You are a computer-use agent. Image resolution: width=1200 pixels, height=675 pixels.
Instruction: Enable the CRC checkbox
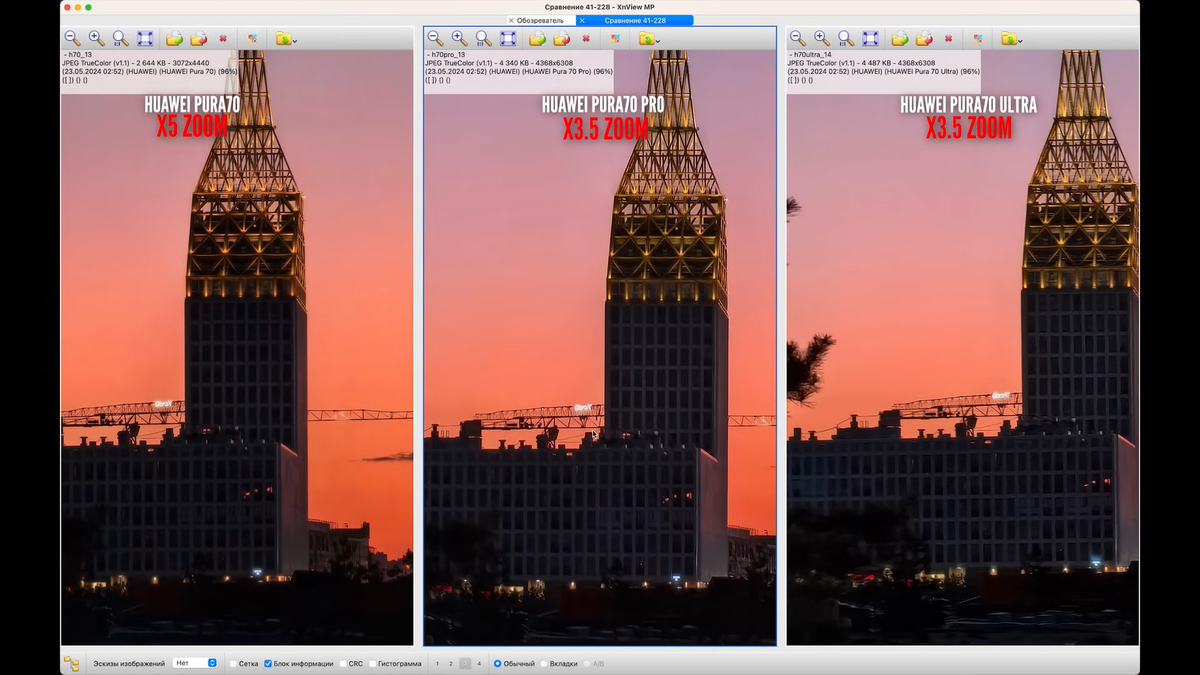[343, 663]
